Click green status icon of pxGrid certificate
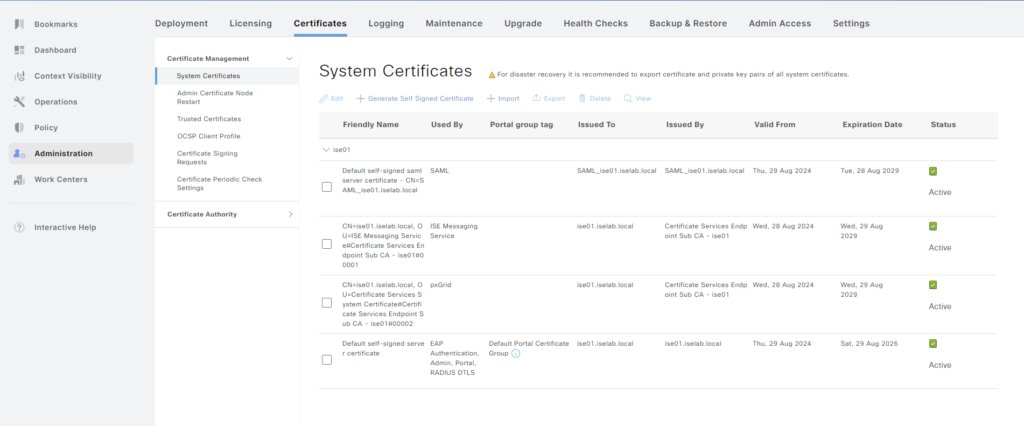 pos(933,285)
